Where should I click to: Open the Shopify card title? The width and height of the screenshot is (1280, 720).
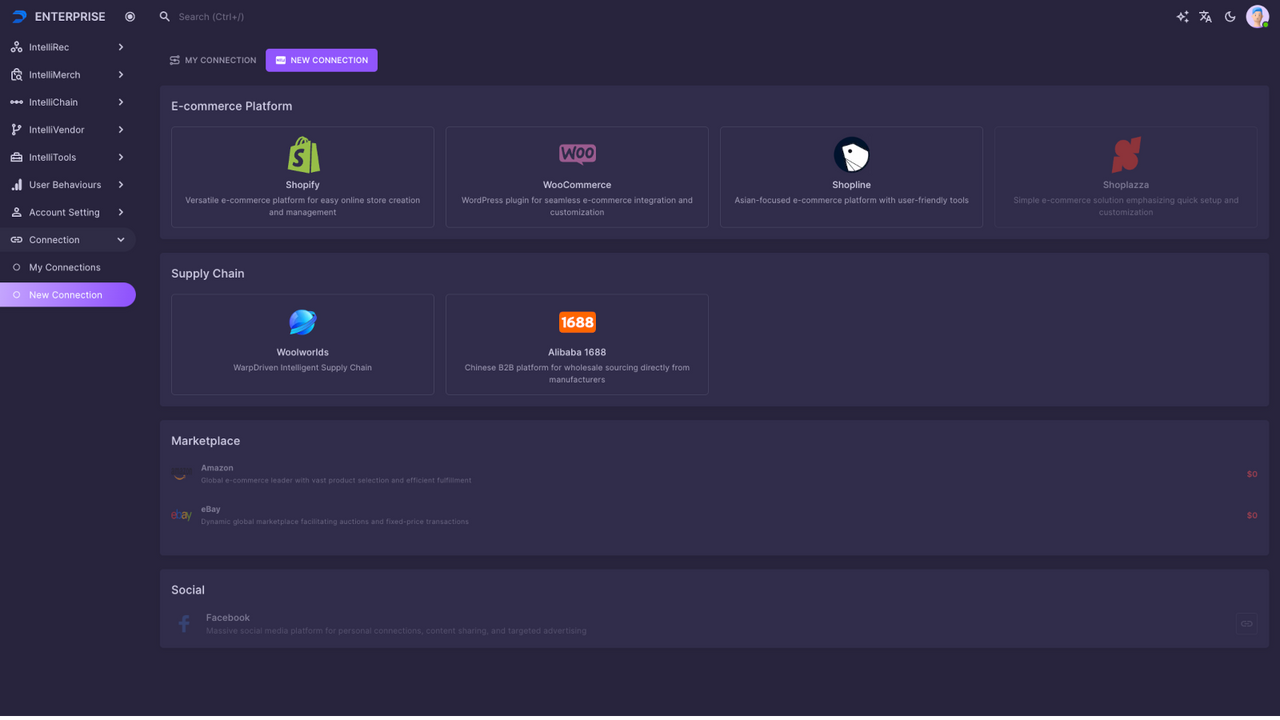303,185
